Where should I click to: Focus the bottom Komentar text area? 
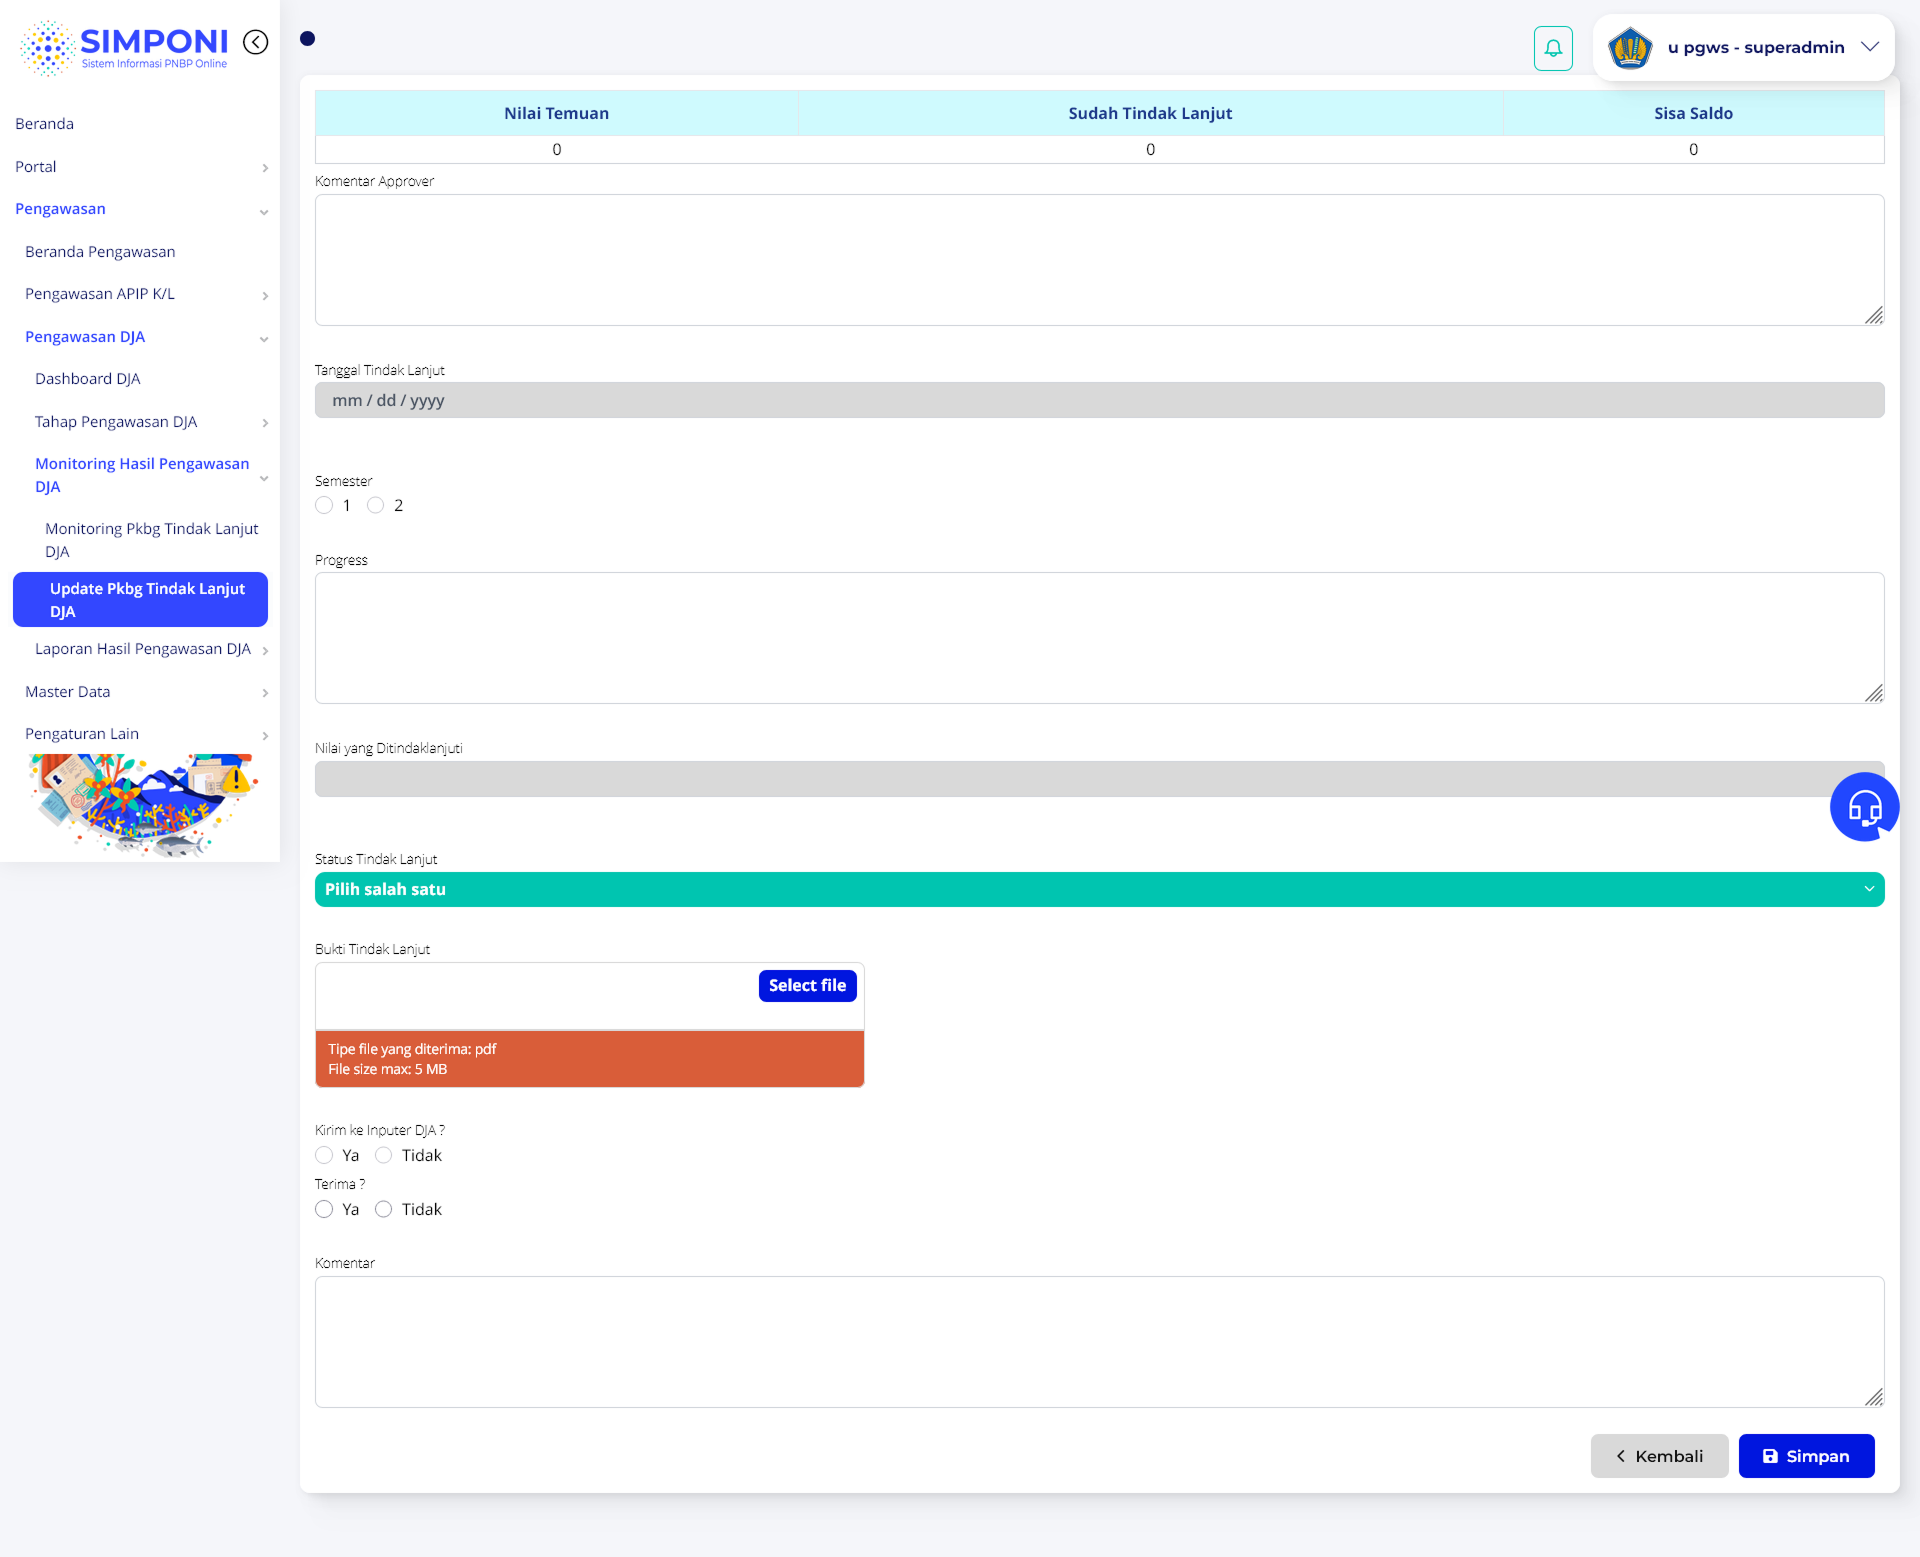click(x=1099, y=1342)
